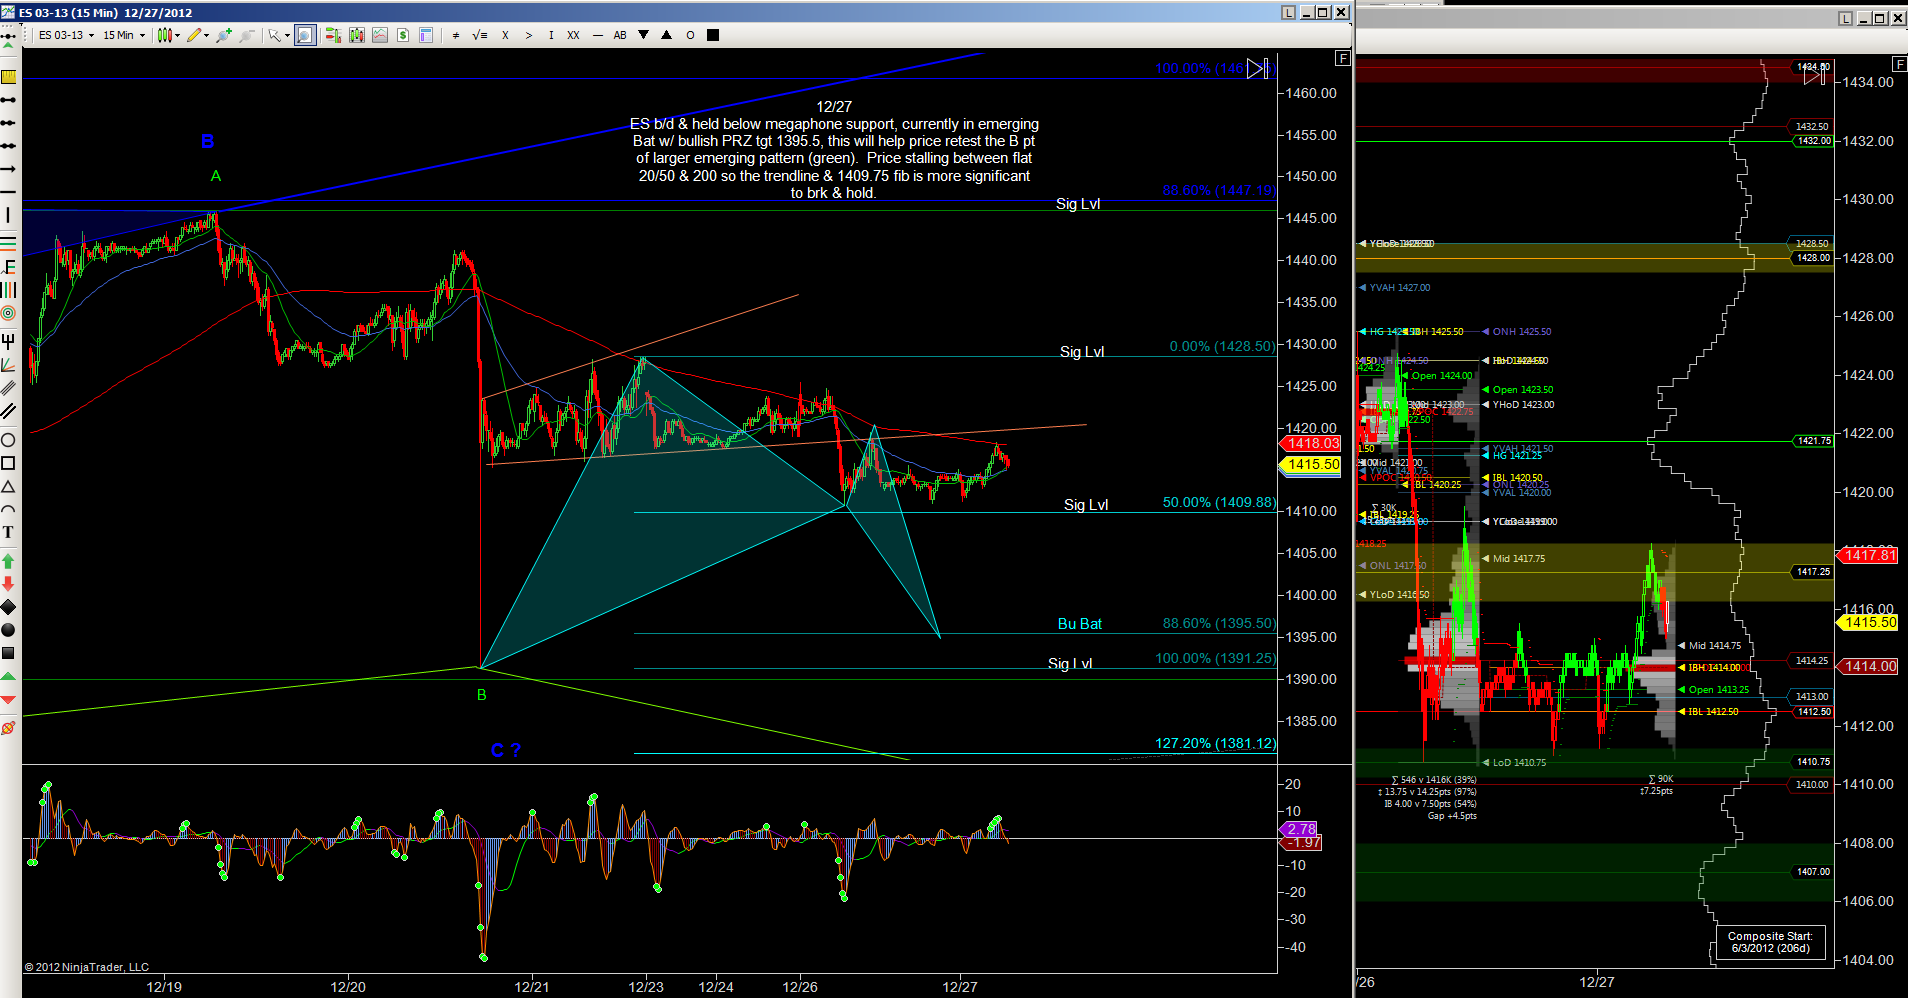Pick the green up-arrow marker tool
Viewport: 1908px width, 998px height.
pos(8,561)
